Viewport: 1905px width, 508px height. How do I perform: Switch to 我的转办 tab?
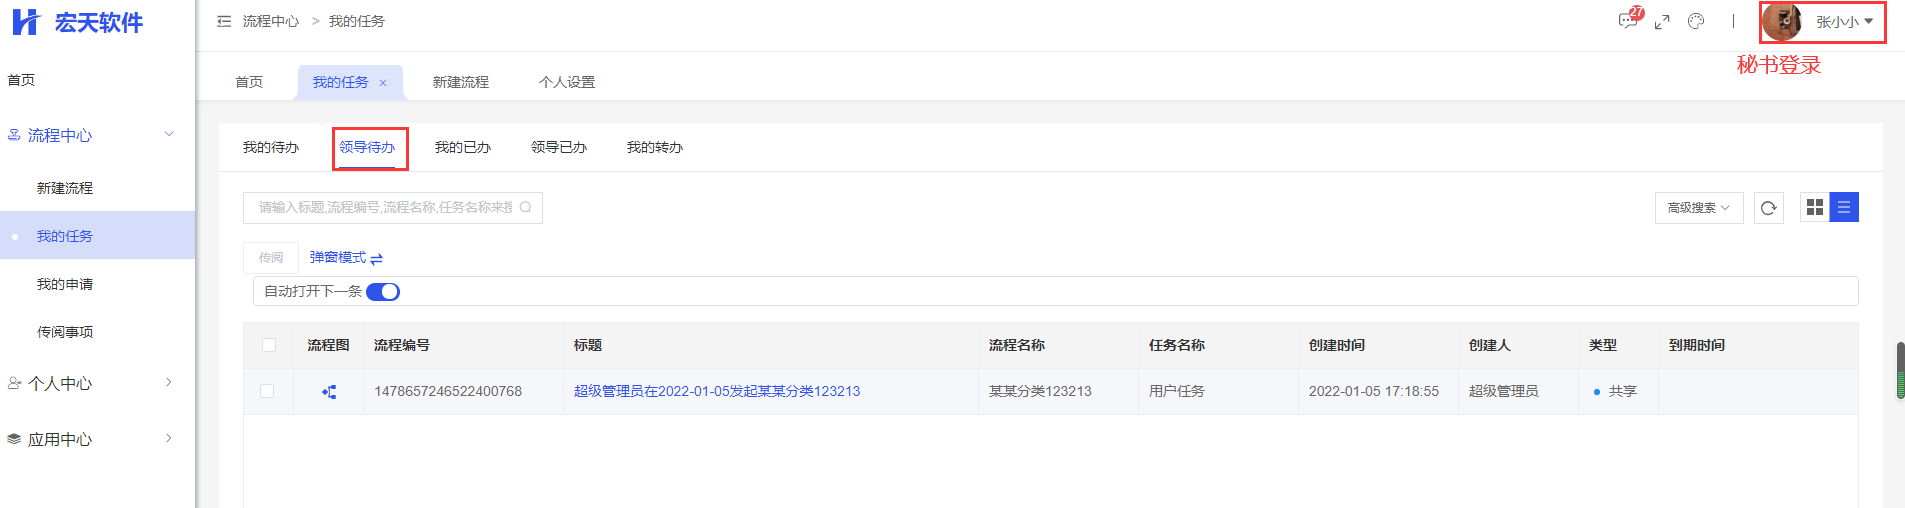[x=655, y=147]
